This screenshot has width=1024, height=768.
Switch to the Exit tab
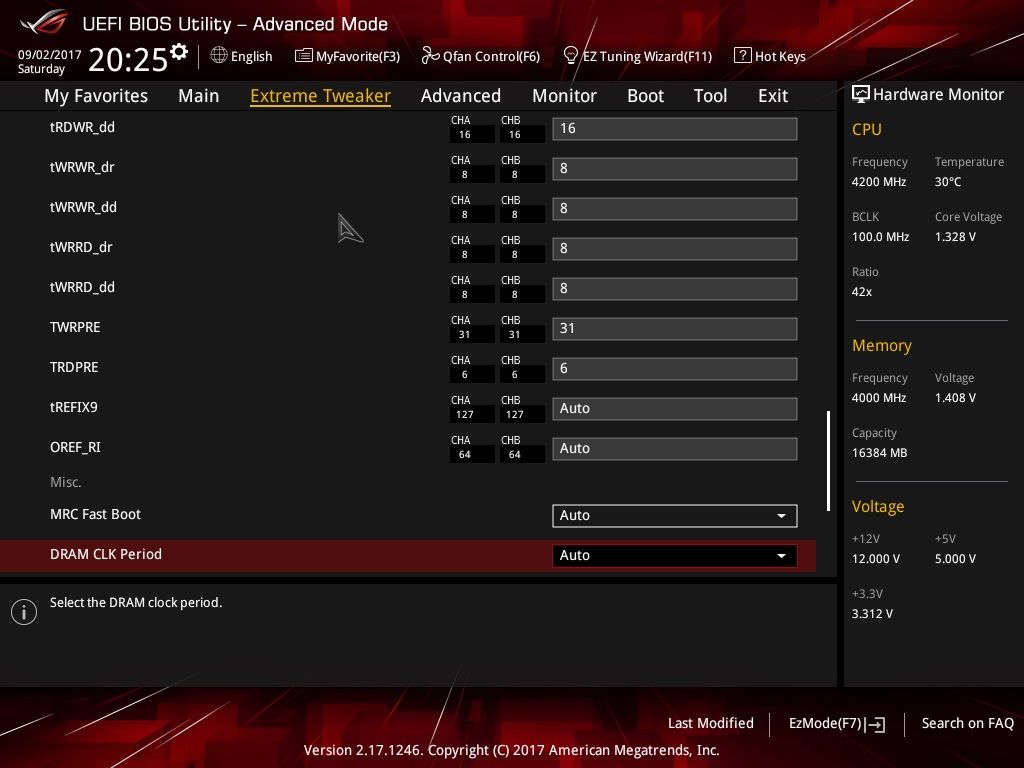(773, 96)
